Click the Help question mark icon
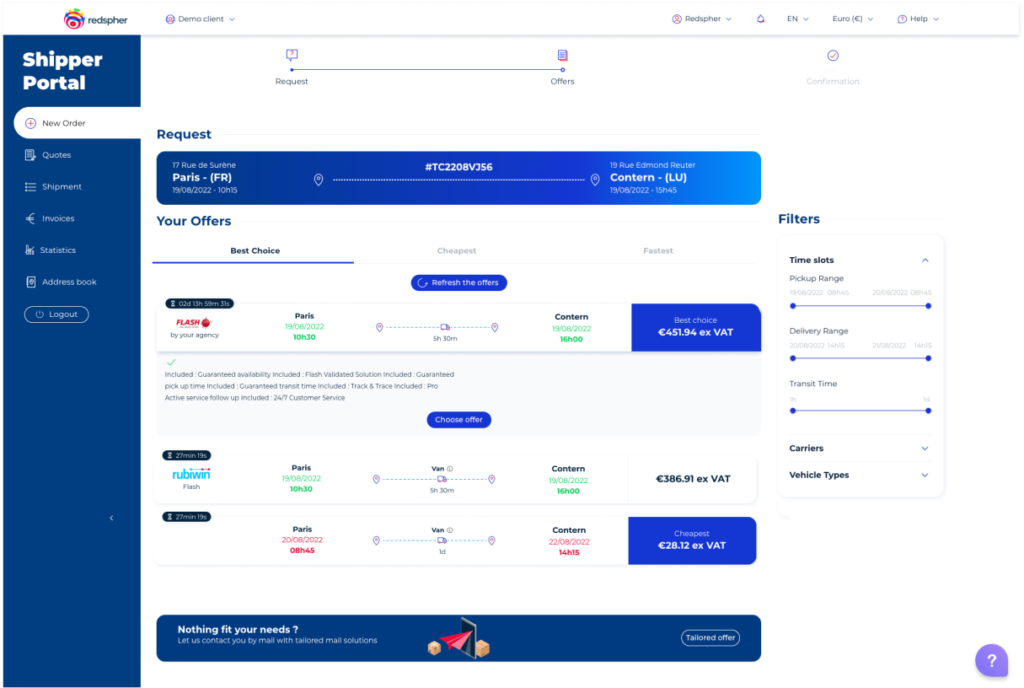 [x=902, y=19]
